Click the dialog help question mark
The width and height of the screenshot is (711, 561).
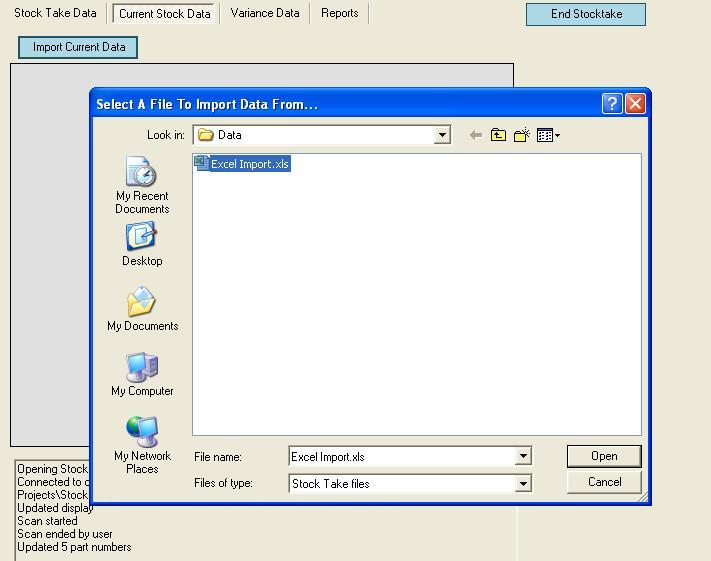612,104
